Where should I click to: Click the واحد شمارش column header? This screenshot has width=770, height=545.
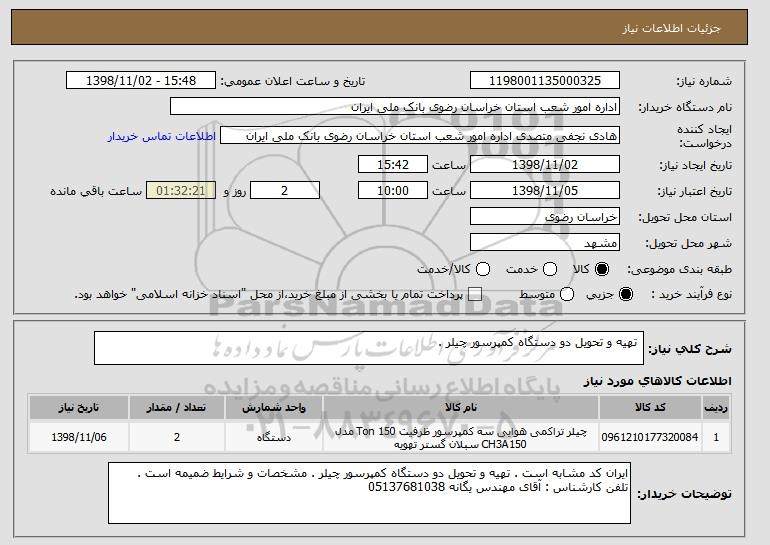point(274,408)
